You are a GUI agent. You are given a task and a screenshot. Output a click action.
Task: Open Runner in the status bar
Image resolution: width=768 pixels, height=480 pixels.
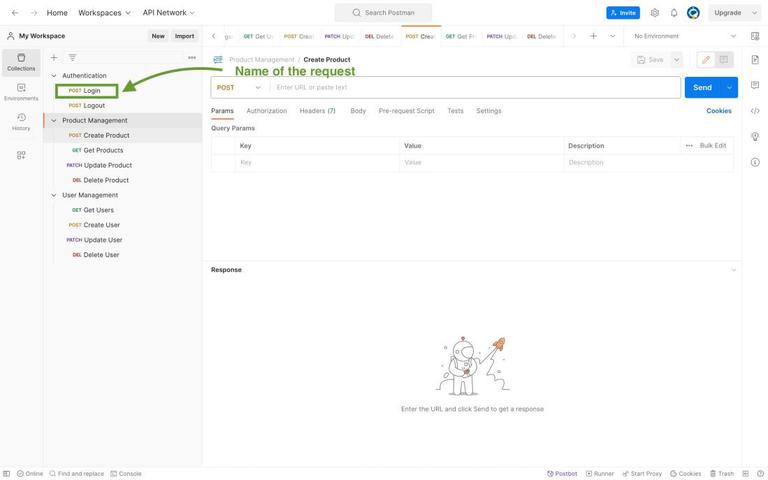[x=600, y=474]
